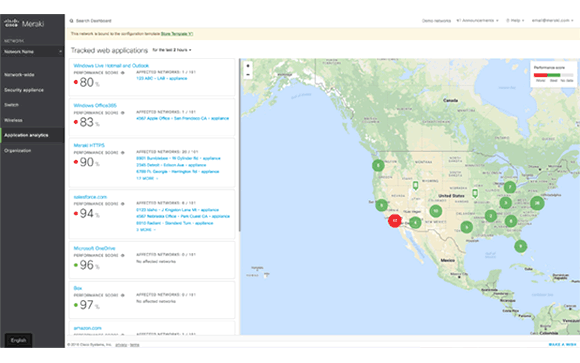Open the configuration template link in the banner

[x=177, y=34]
